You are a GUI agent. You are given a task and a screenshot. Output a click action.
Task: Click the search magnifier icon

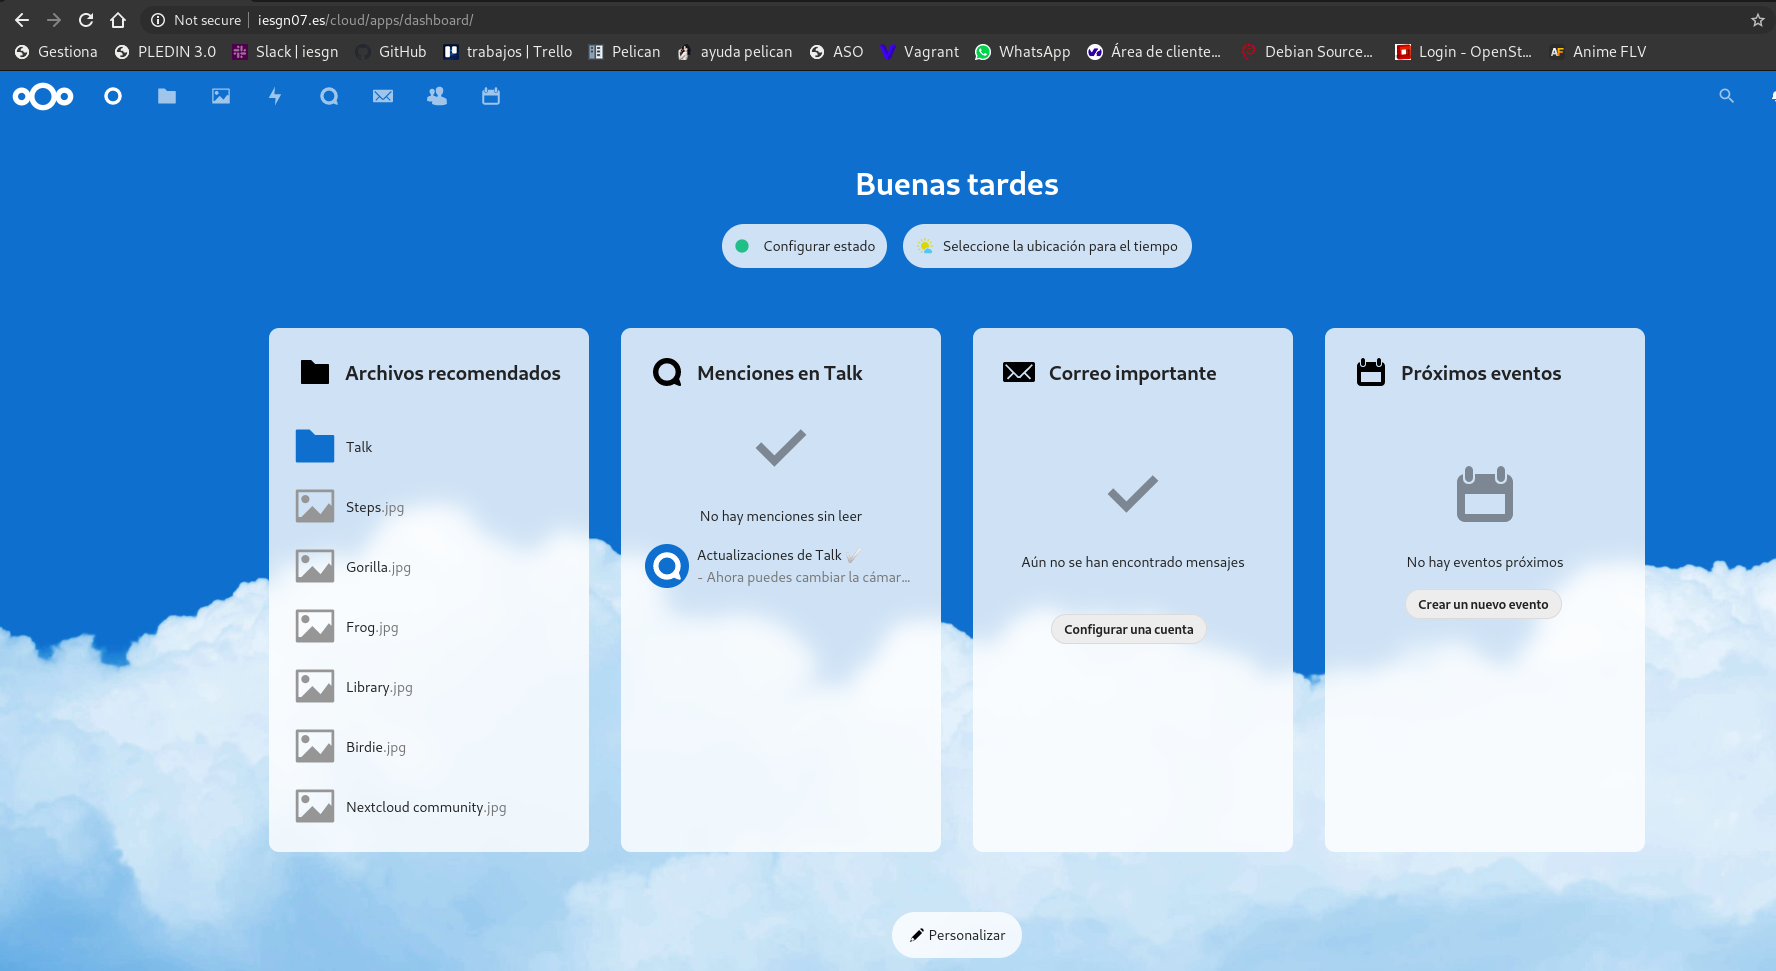[1727, 96]
